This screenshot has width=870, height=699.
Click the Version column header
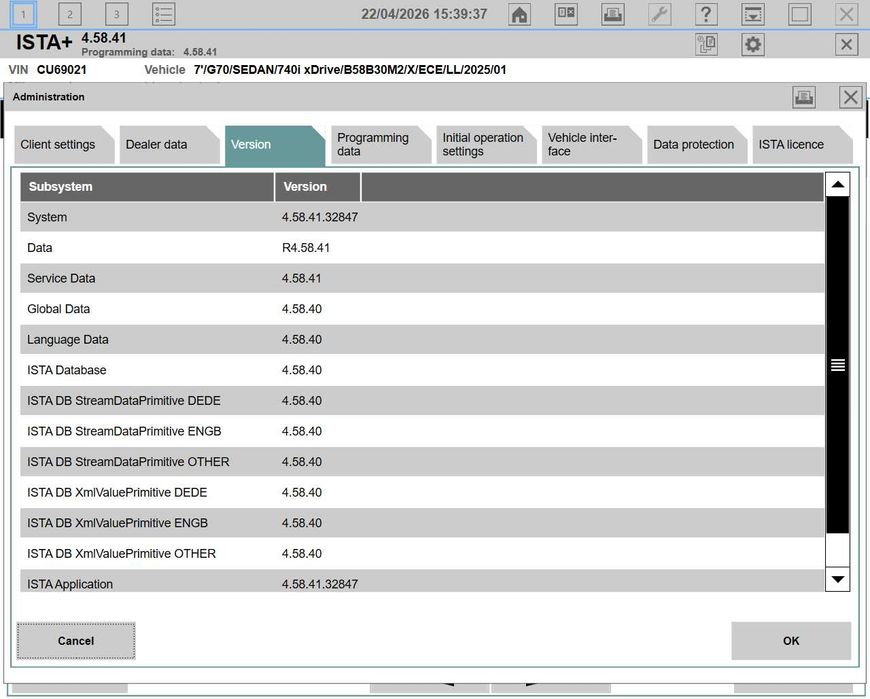click(x=318, y=187)
